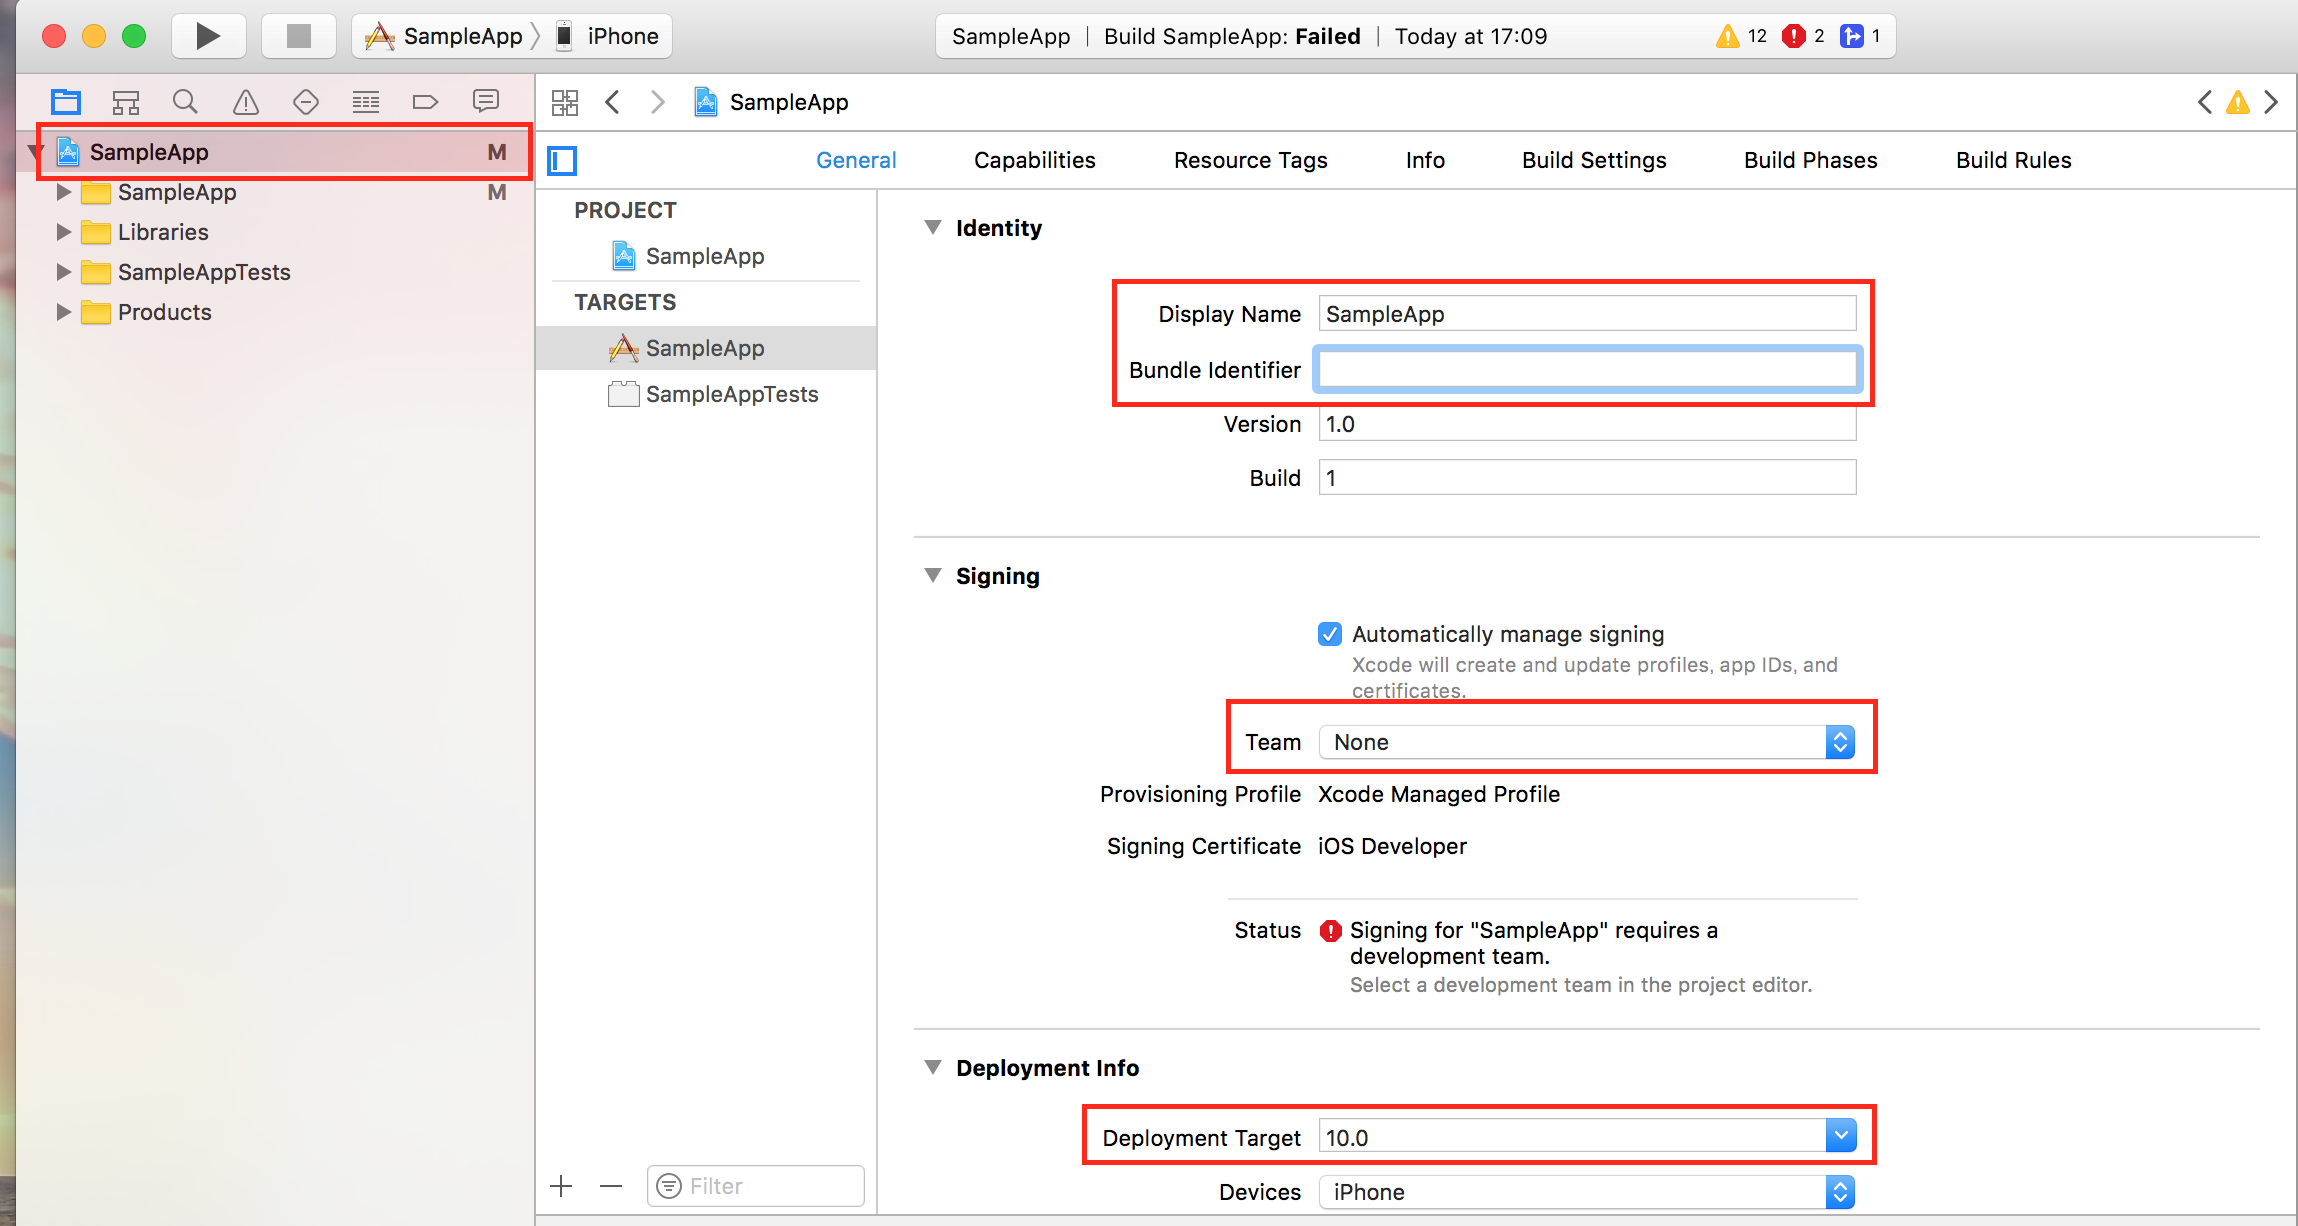Viewport: 2298px width, 1226px height.
Task: Click the blue analyzer issue indicator
Action: 1861,36
